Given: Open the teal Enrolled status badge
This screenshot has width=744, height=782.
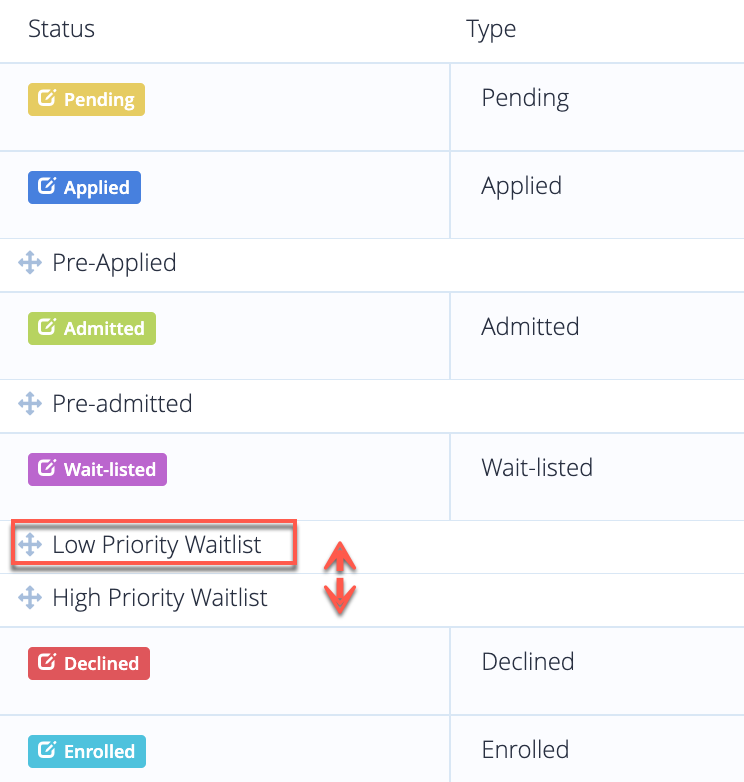Looking at the screenshot, I should point(87,751).
